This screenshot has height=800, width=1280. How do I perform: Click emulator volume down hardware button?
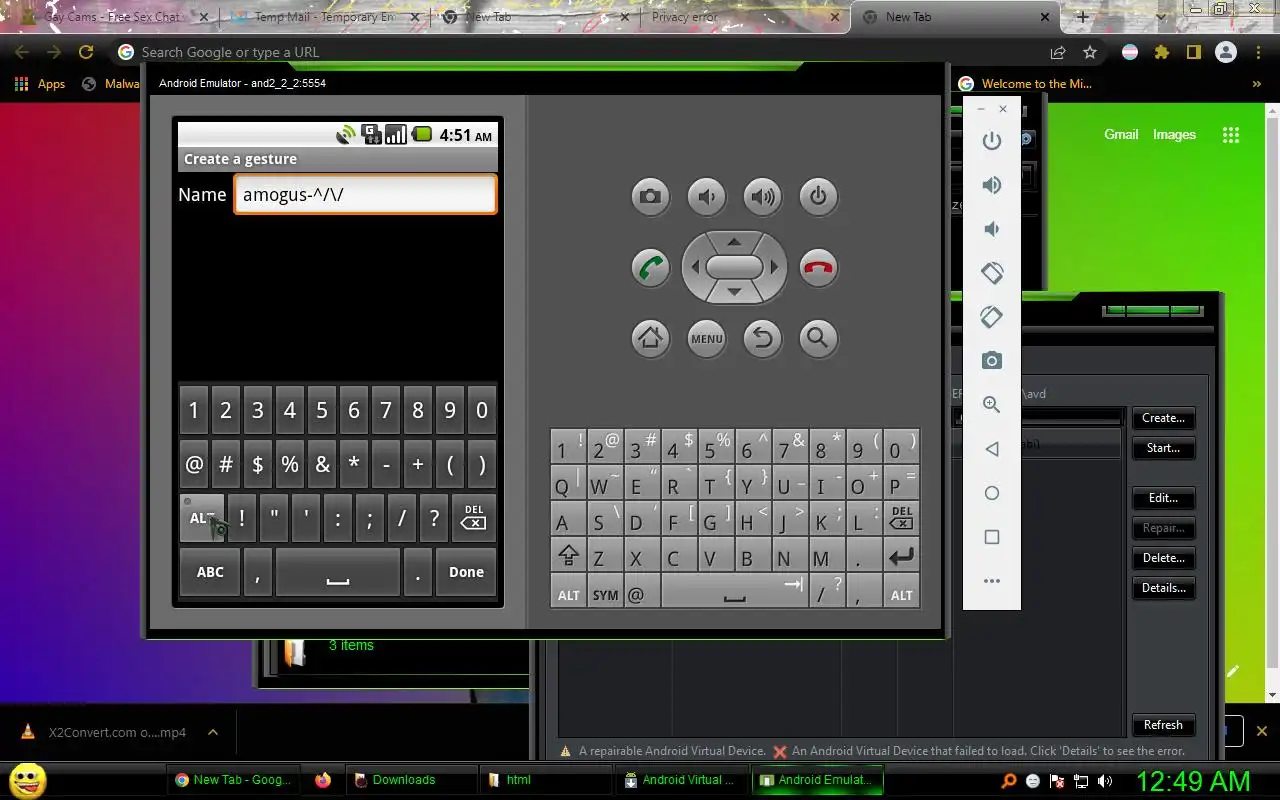pyautogui.click(x=706, y=196)
